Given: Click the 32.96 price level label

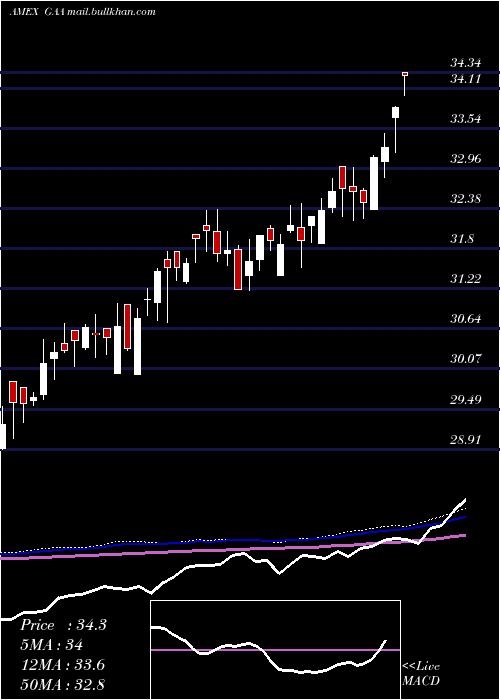Looking at the screenshot, I should click(x=466, y=158).
